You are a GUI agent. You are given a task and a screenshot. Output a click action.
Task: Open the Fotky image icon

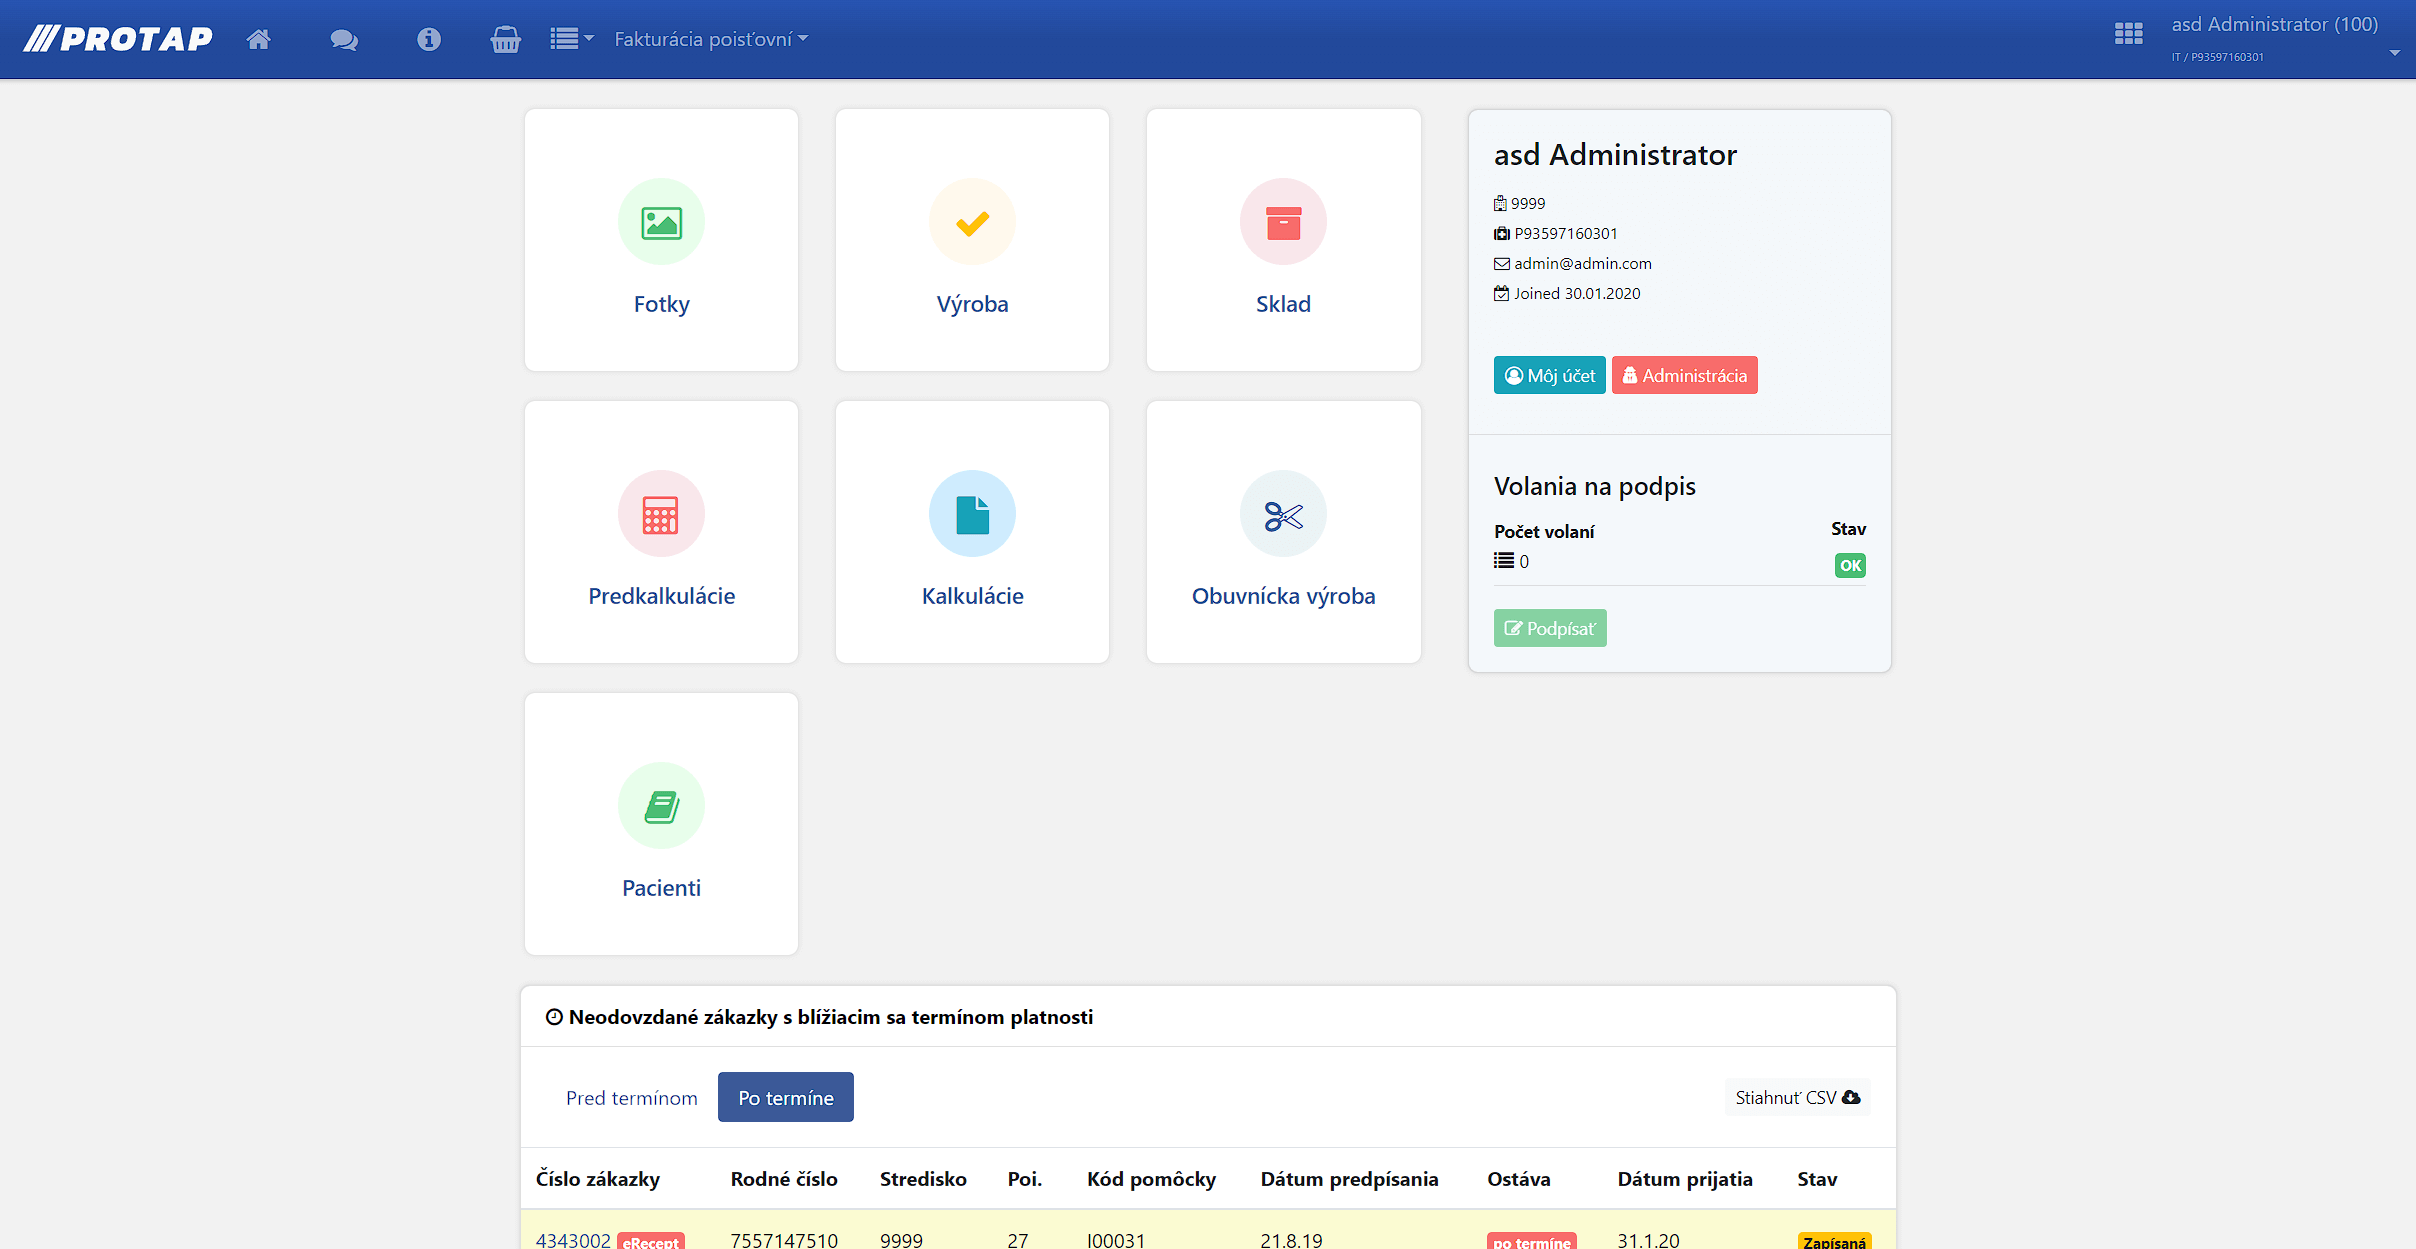pyautogui.click(x=661, y=222)
